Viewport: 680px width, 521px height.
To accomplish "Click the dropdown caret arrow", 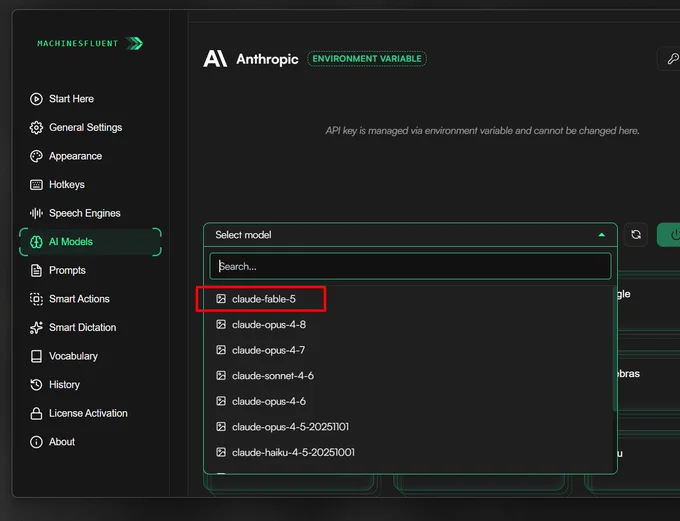I will [x=602, y=235].
